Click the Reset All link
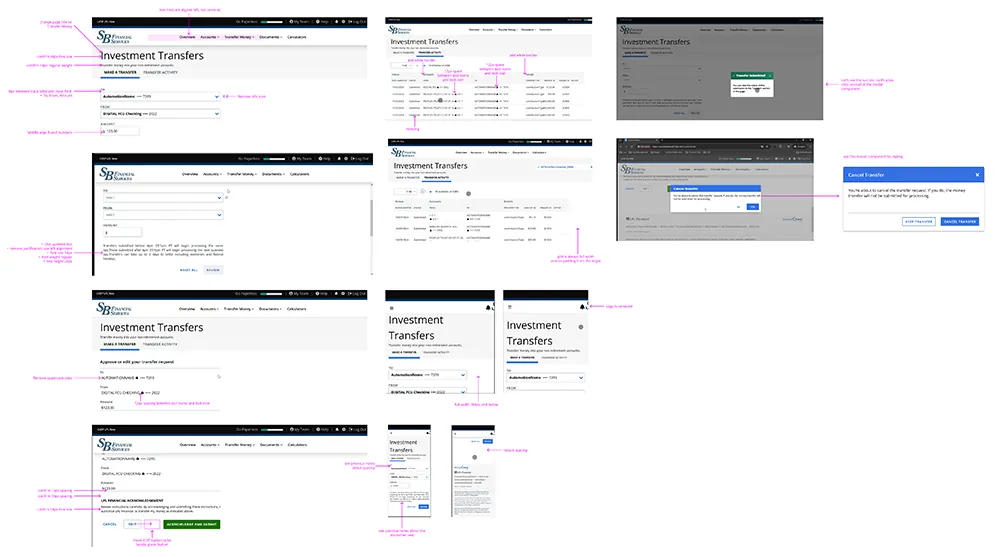1000x557 pixels. 189,270
